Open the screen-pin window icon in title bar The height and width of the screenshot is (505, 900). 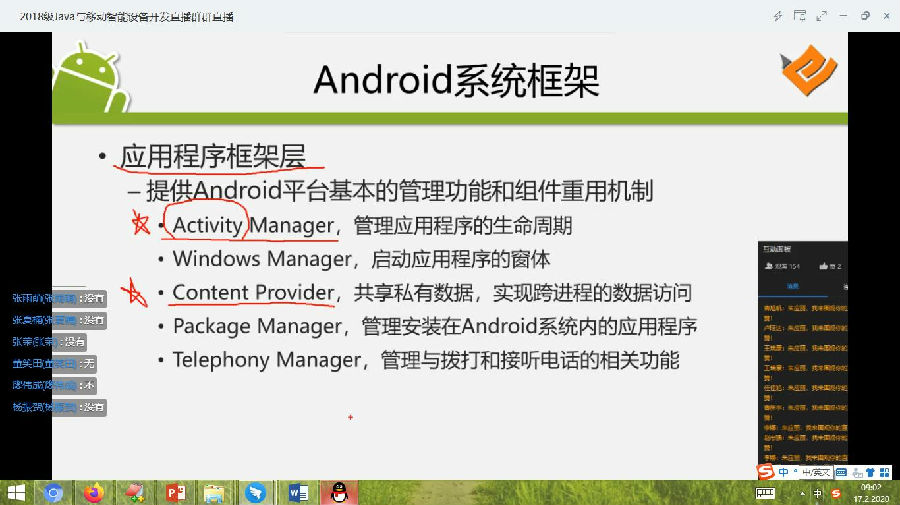click(800, 16)
